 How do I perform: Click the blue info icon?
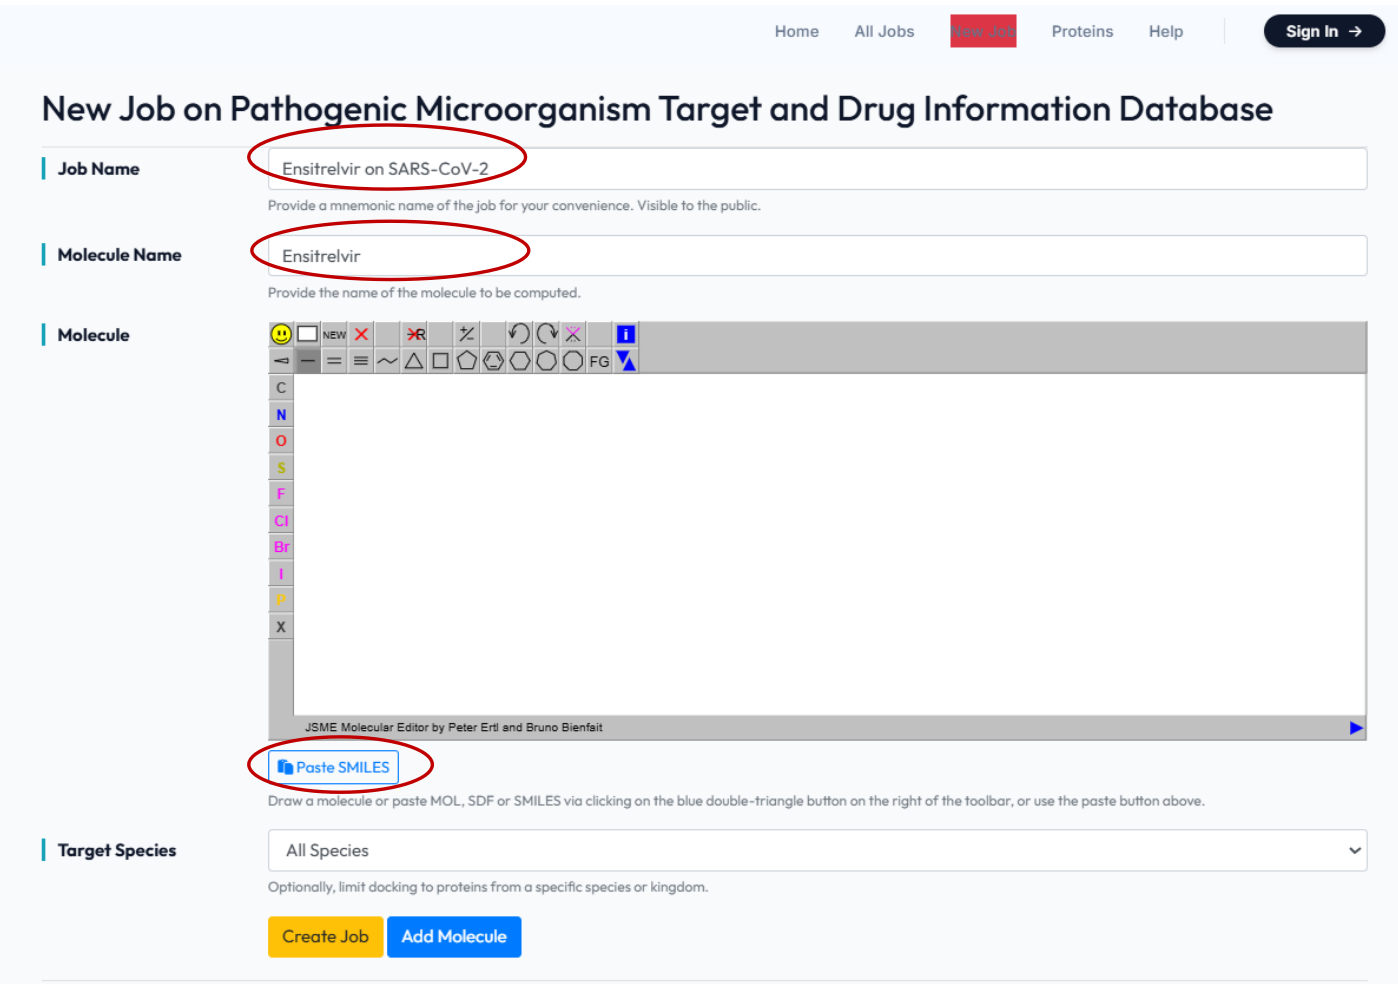[626, 334]
